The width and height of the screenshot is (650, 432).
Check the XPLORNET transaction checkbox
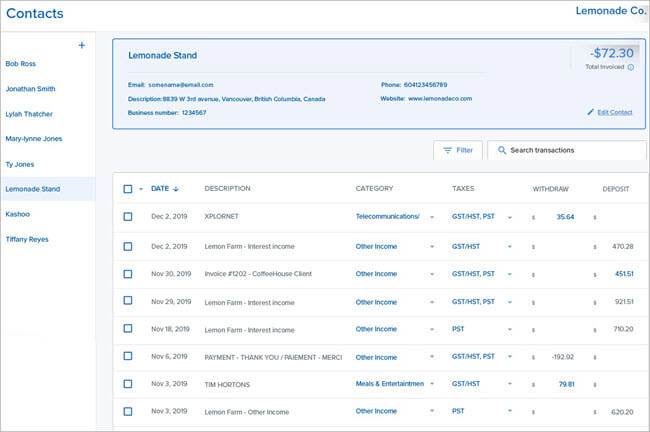pos(127,217)
